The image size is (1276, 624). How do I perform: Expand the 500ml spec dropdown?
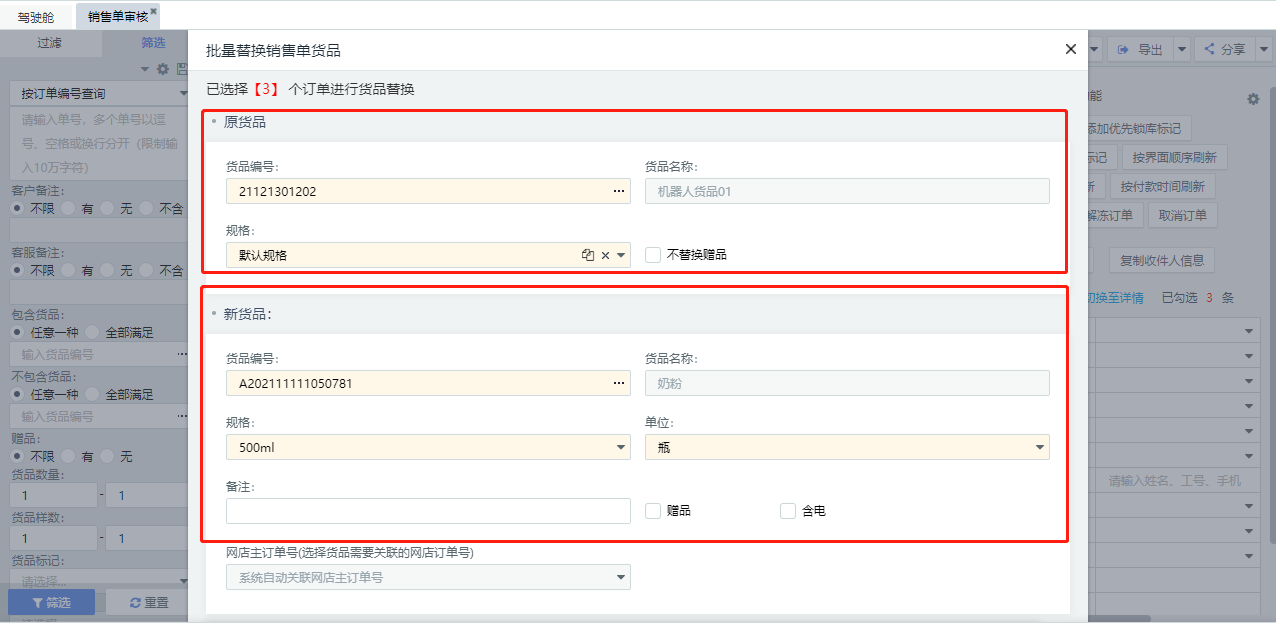tap(621, 448)
